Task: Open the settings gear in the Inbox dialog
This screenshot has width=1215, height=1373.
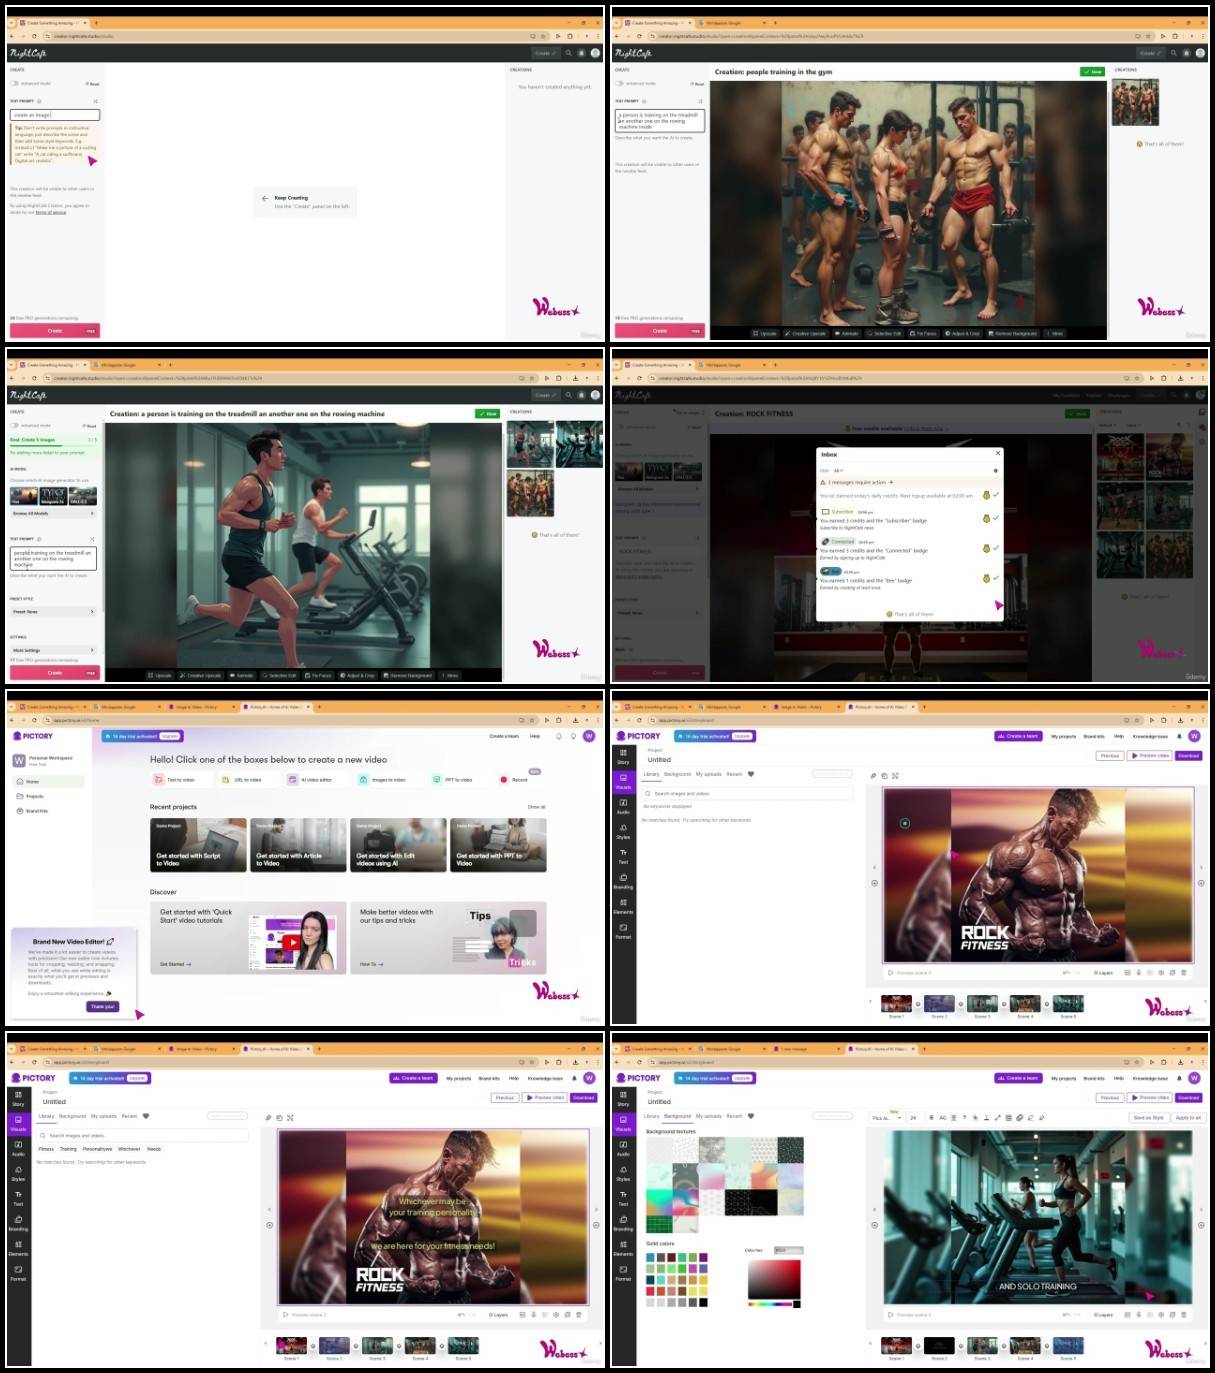Action: (995, 470)
